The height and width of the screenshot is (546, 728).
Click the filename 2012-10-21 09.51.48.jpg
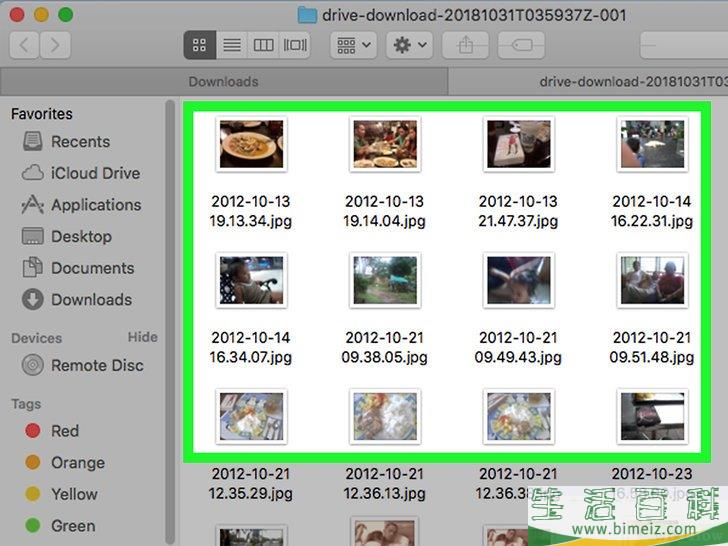[x=652, y=347]
